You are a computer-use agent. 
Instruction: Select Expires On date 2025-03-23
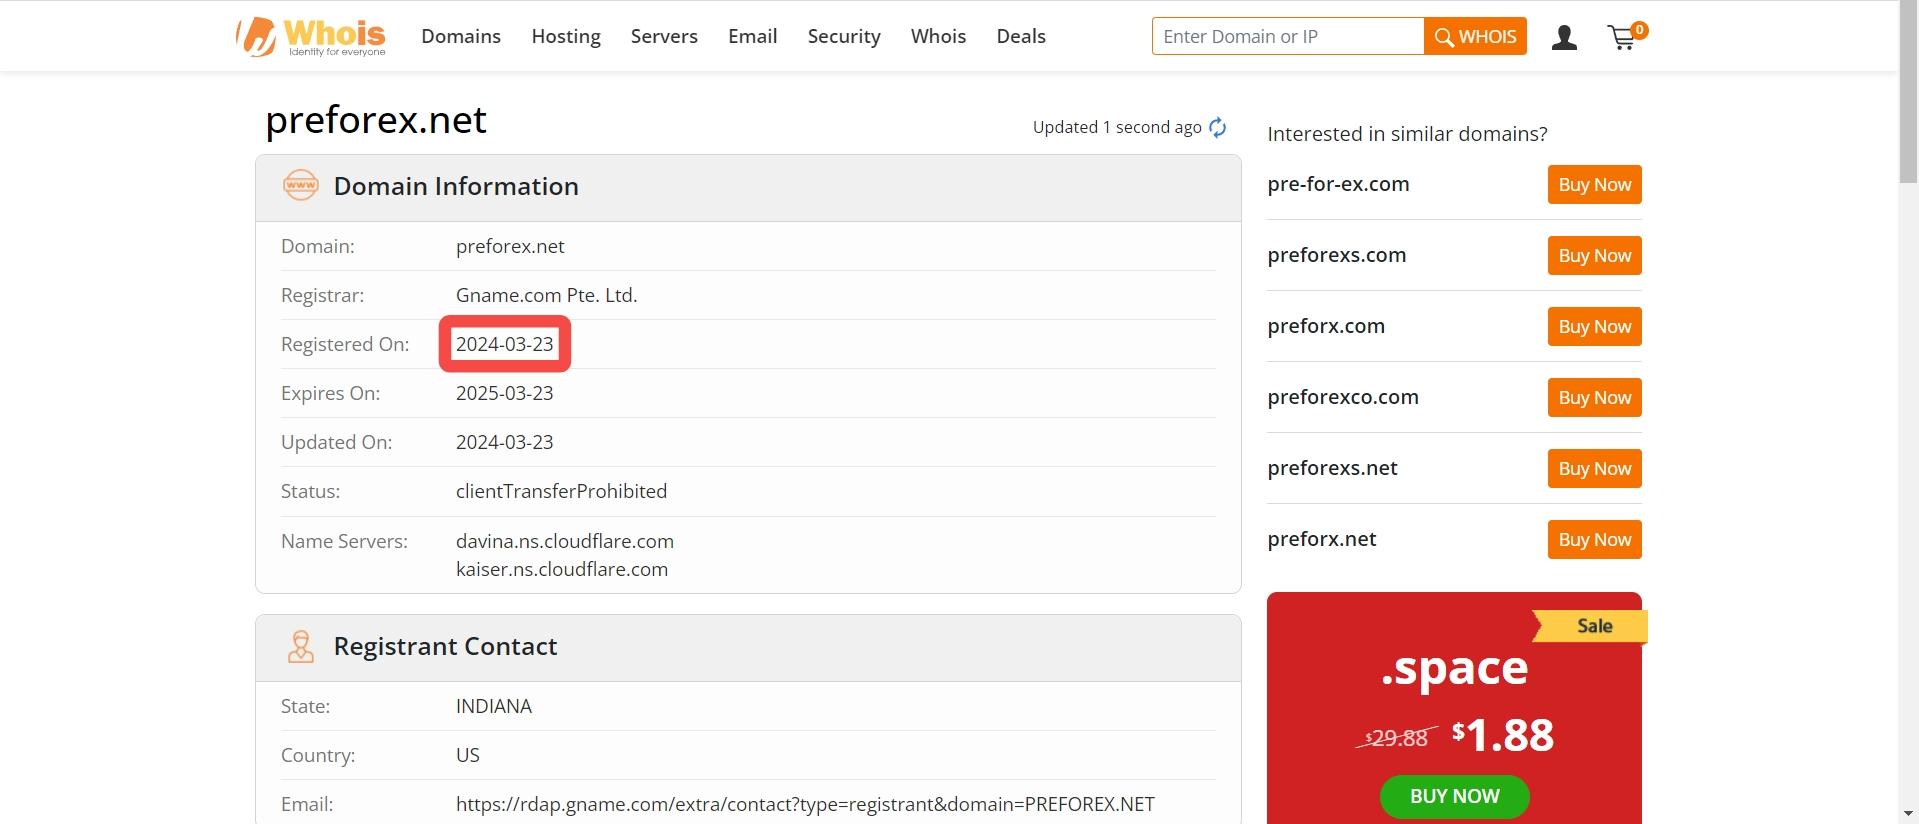504,393
